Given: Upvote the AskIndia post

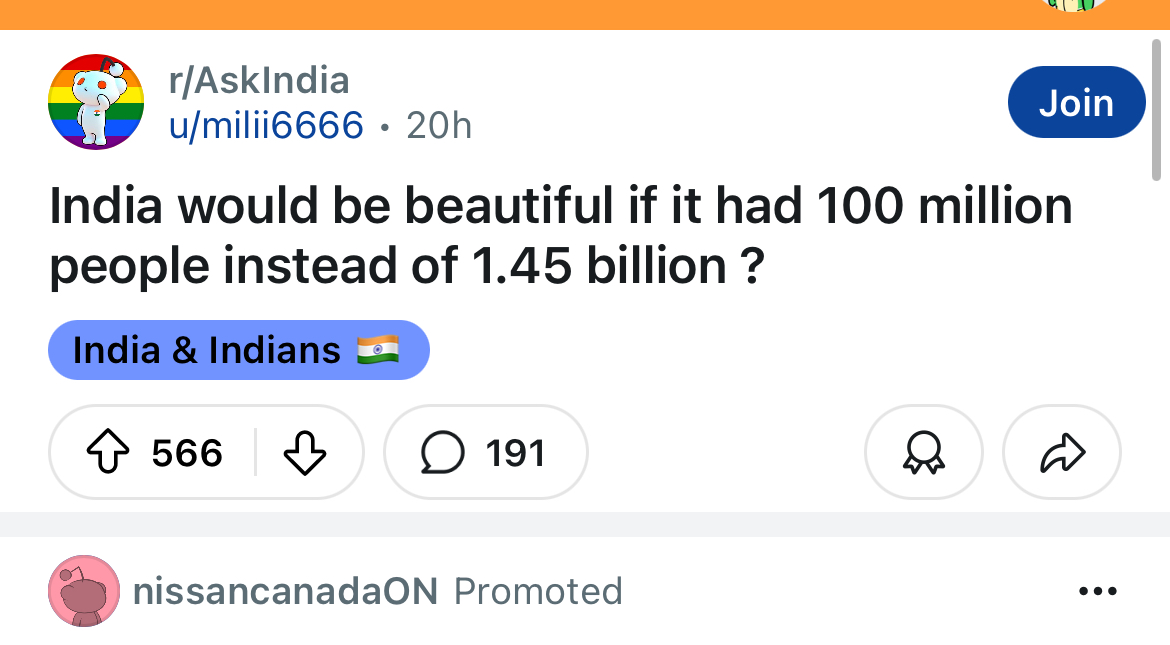Looking at the screenshot, I should tap(108, 452).
